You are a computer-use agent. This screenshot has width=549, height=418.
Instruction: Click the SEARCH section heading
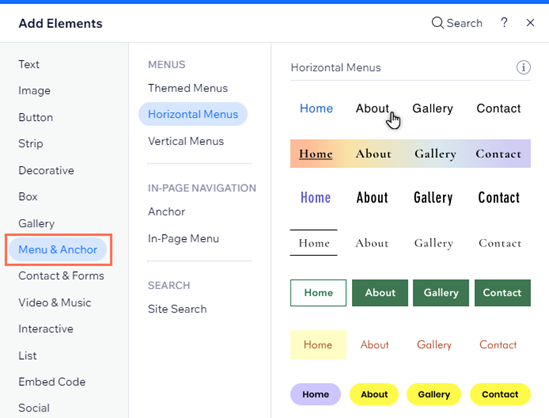(169, 285)
